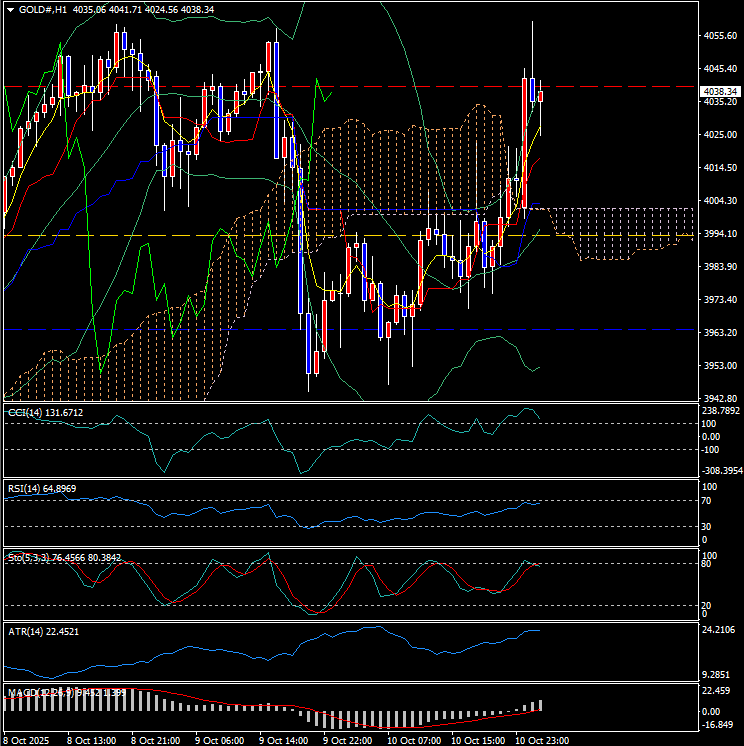
Task: Click the current price tag 4038.34
Action: [x=720, y=91]
